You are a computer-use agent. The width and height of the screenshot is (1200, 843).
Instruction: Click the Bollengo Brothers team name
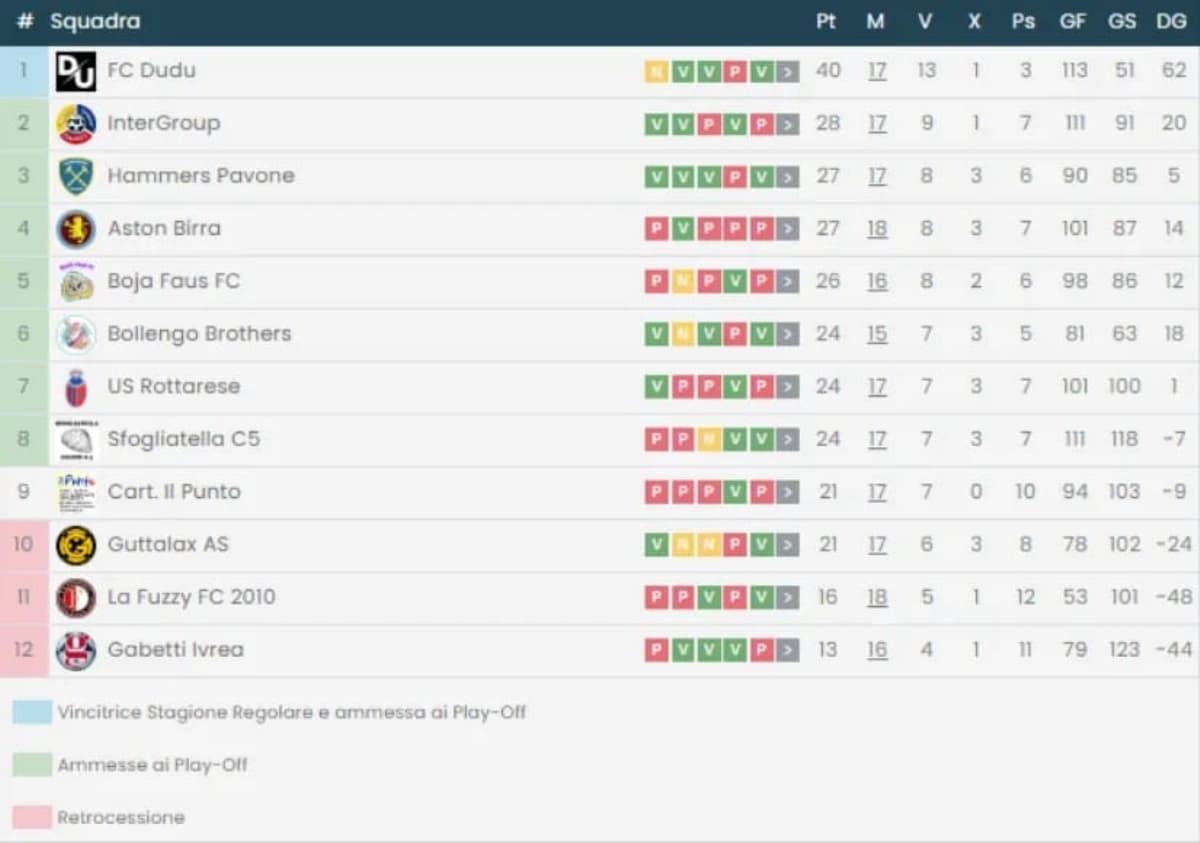coord(199,334)
